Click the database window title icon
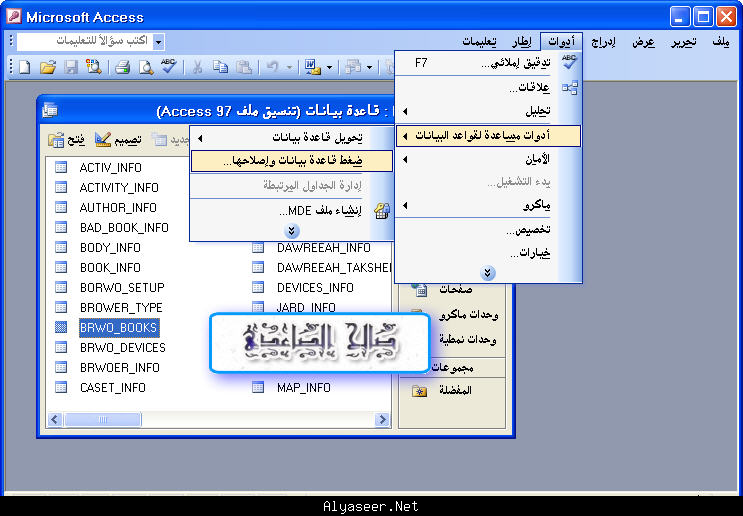Screen dimensions: 743x516 click(50, 111)
